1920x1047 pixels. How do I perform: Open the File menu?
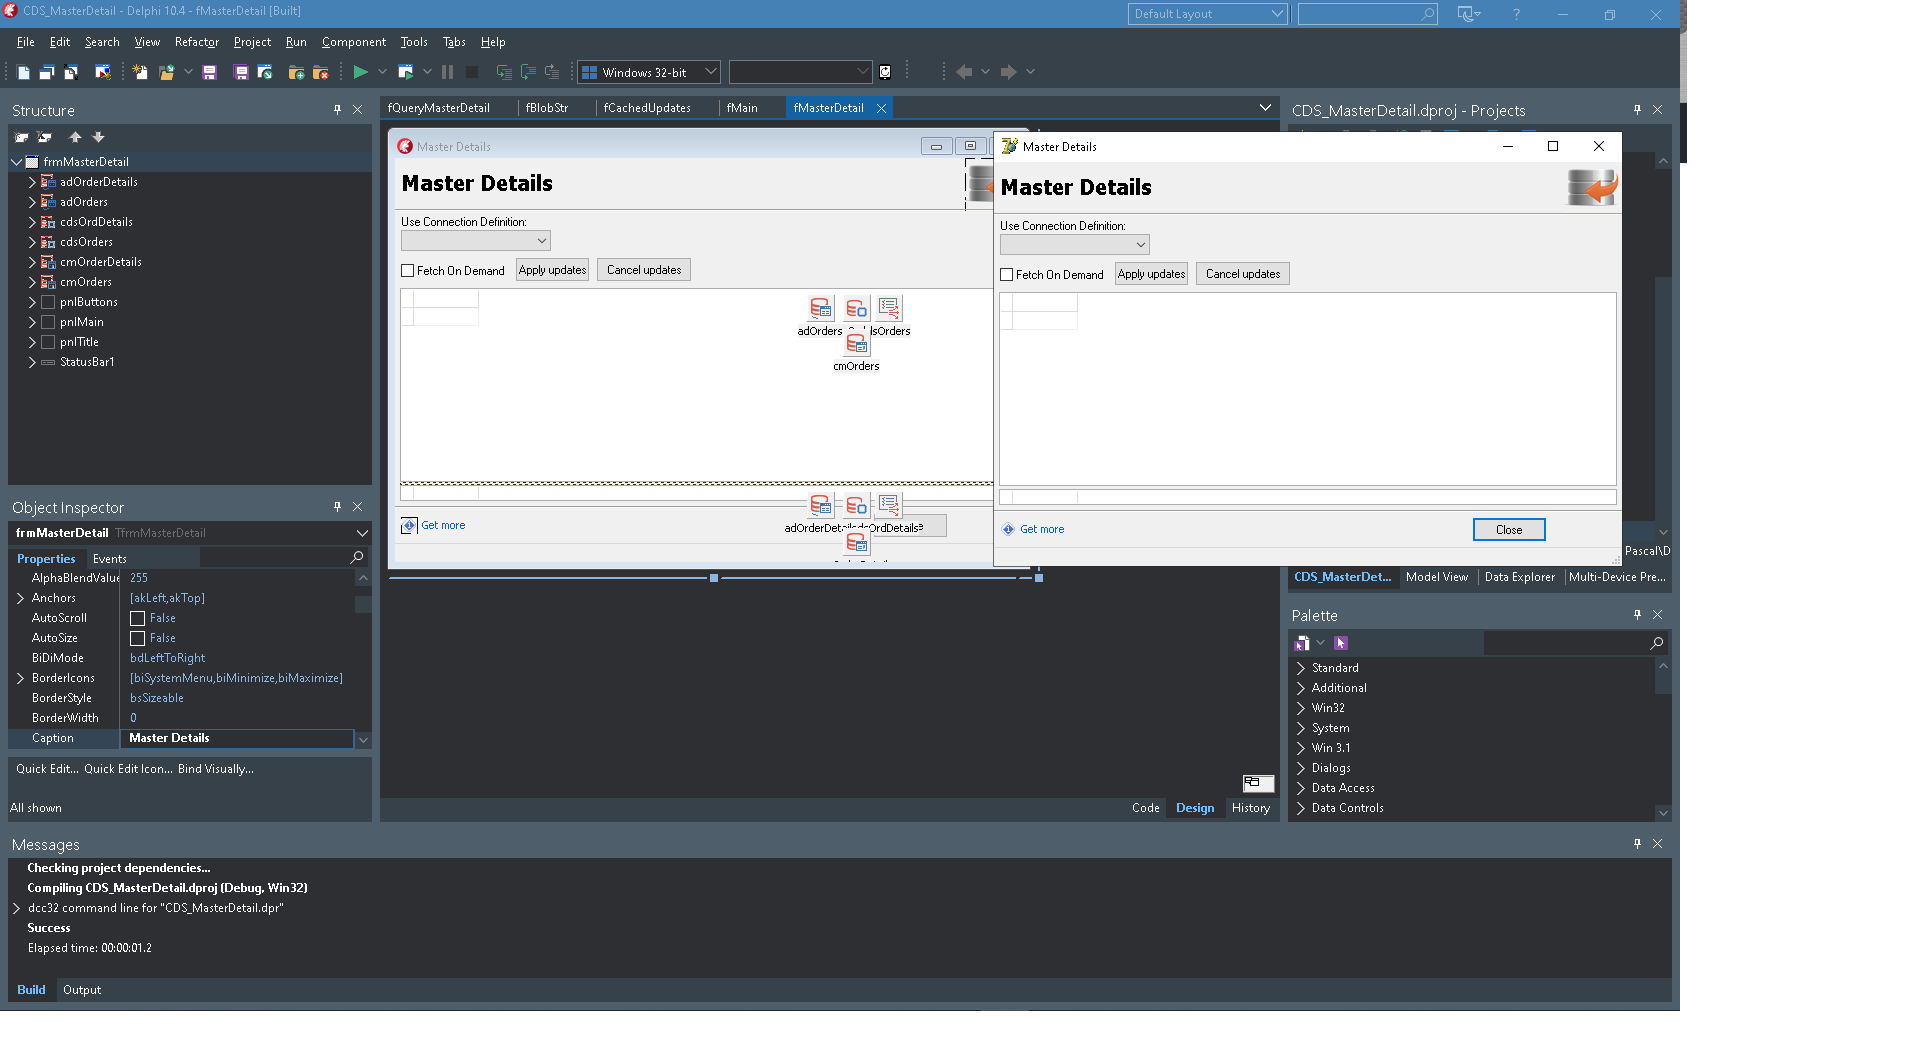pos(26,42)
